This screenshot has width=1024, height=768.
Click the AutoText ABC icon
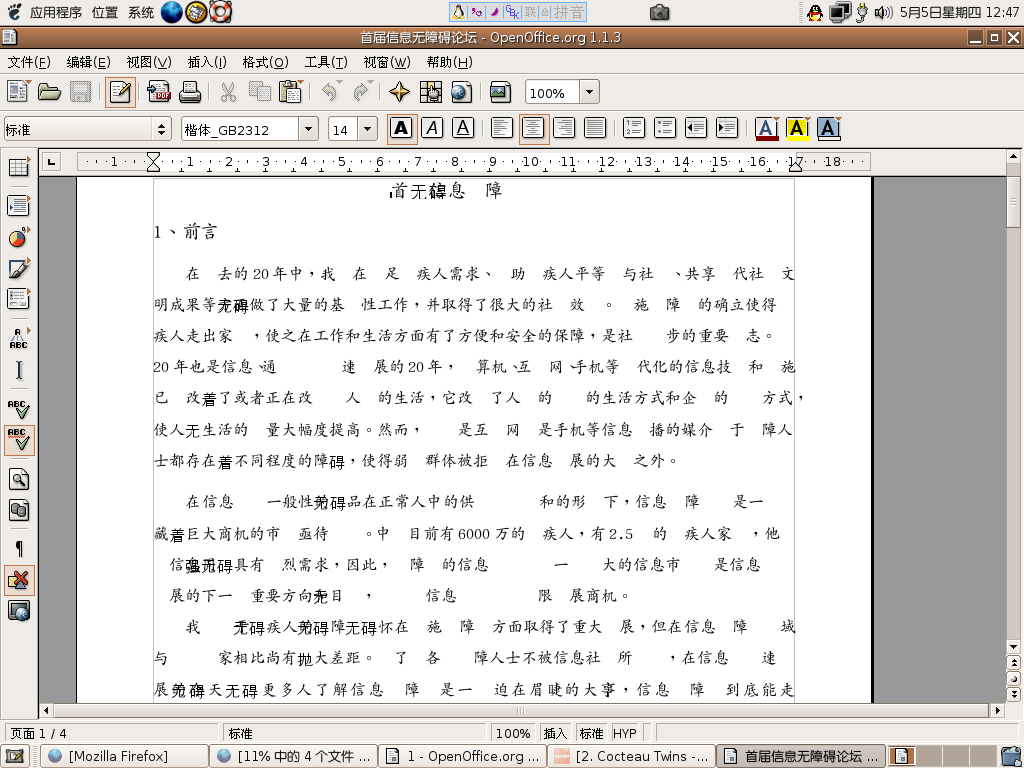tap(19, 339)
